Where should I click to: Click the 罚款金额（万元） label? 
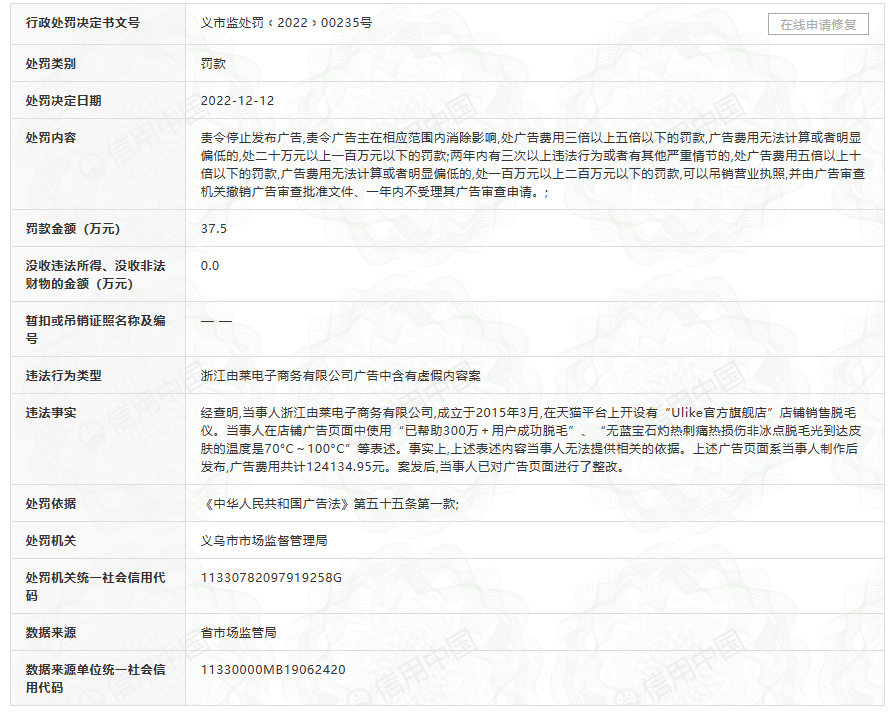[73, 229]
